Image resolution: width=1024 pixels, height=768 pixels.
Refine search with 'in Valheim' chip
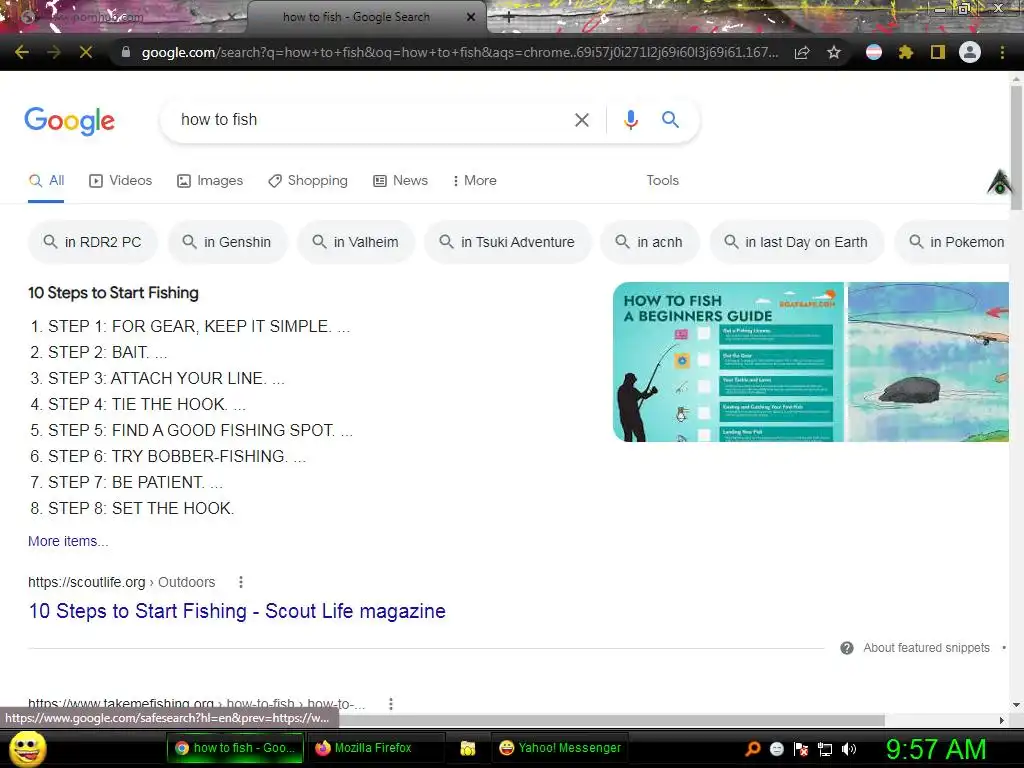click(x=356, y=242)
